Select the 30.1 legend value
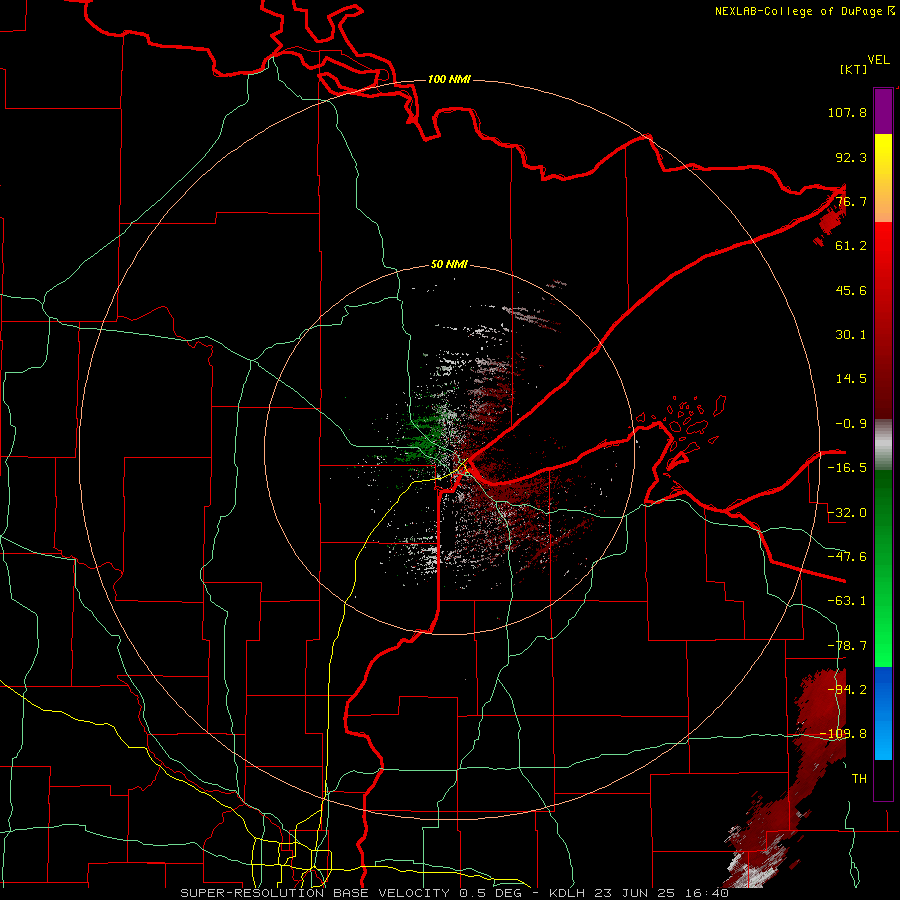Viewport: 900px width, 900px height. click(851, 335)
